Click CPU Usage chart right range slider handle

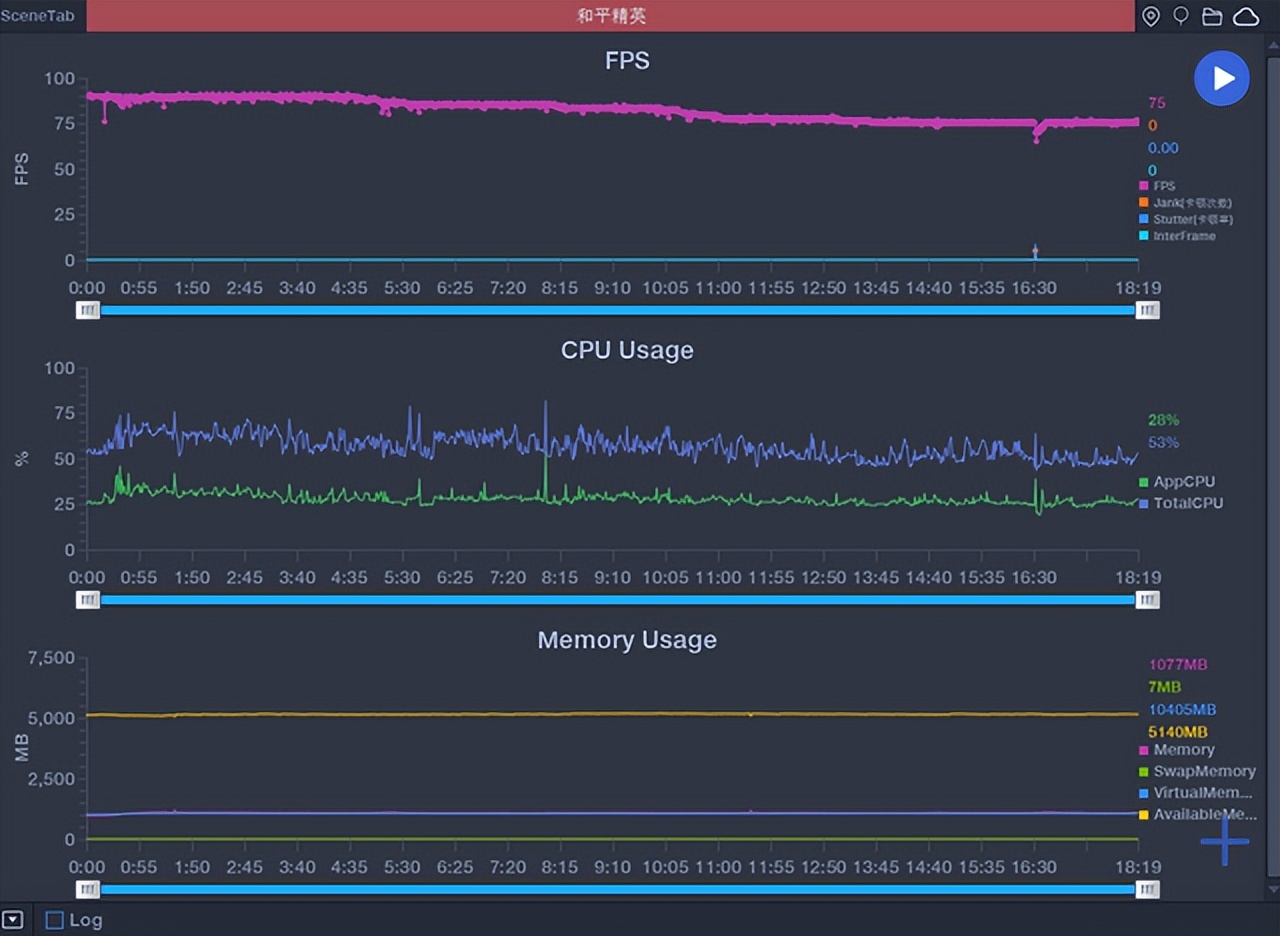coord(1148,600)
